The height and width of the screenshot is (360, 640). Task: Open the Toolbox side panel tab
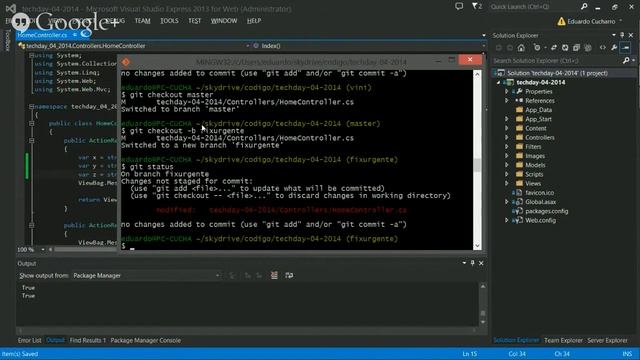[x=7, y=41]
